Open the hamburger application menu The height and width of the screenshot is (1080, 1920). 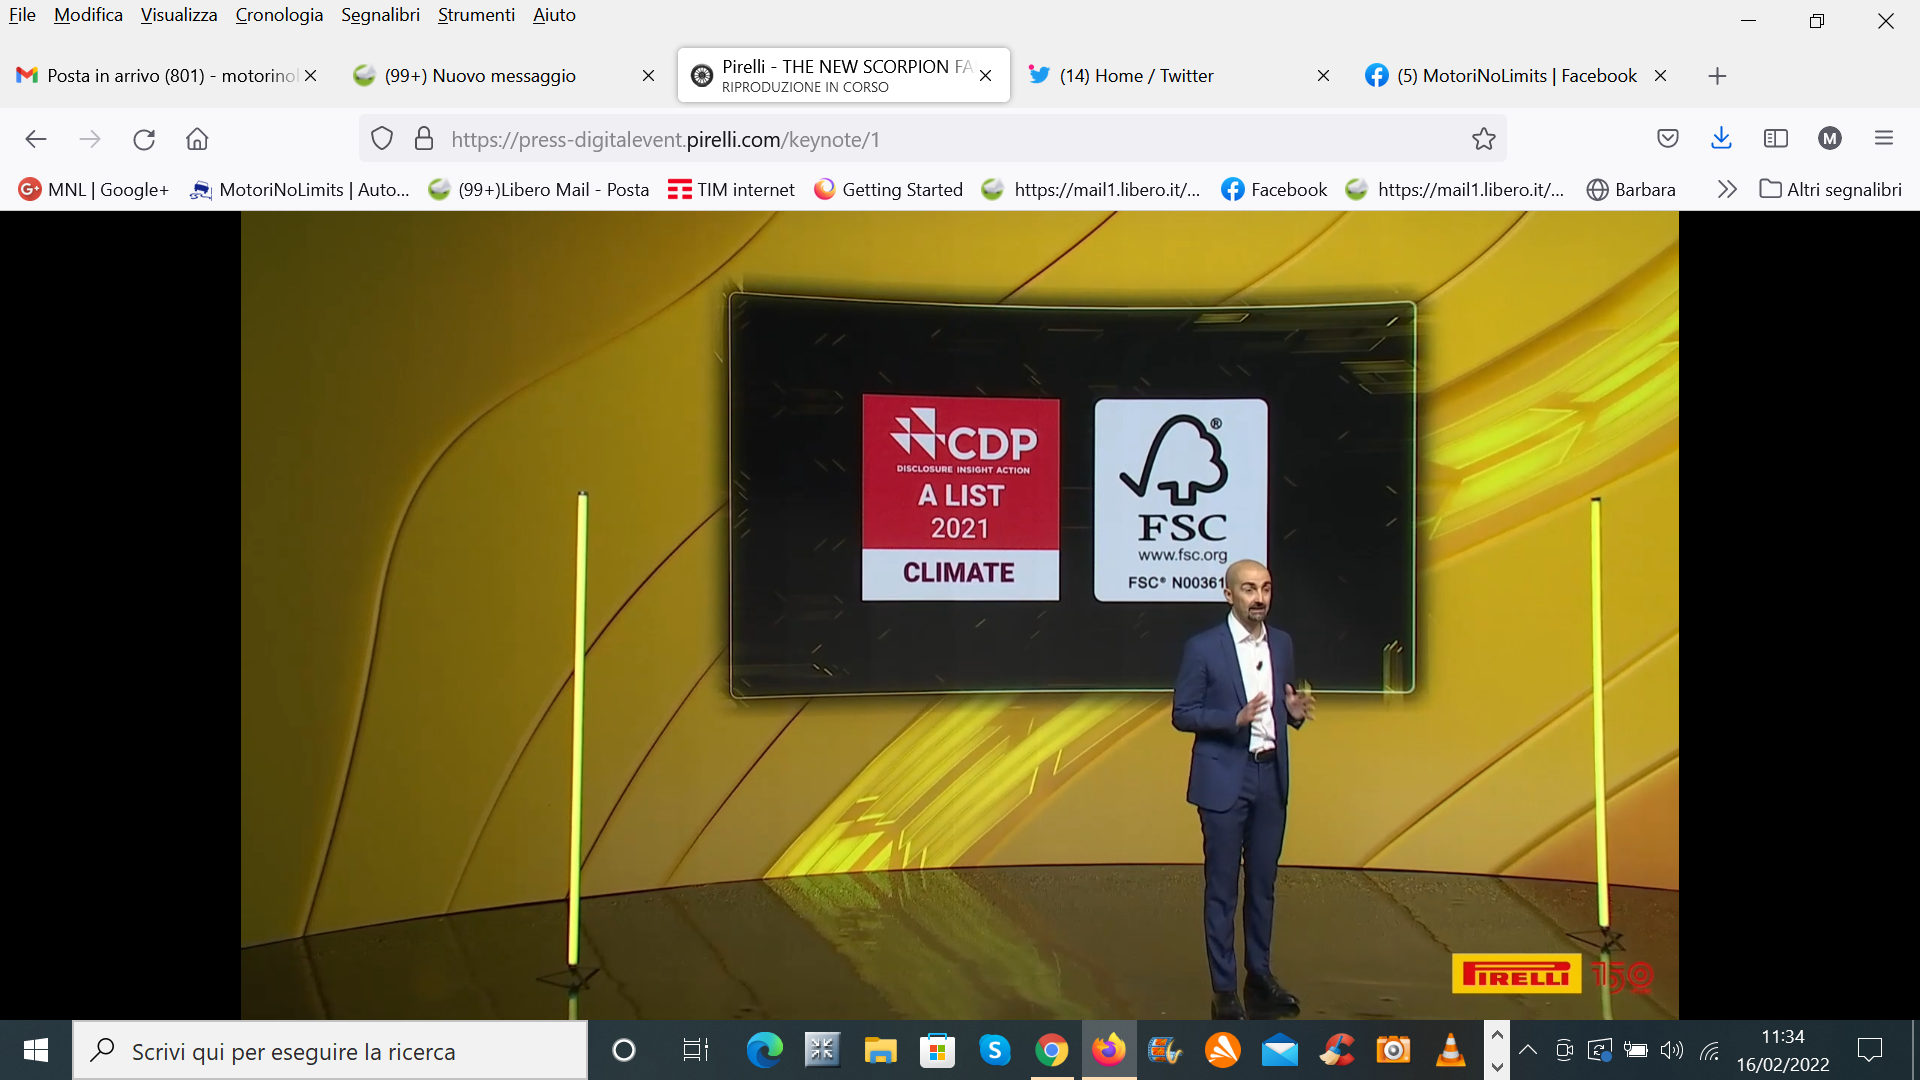(1883, 139)
